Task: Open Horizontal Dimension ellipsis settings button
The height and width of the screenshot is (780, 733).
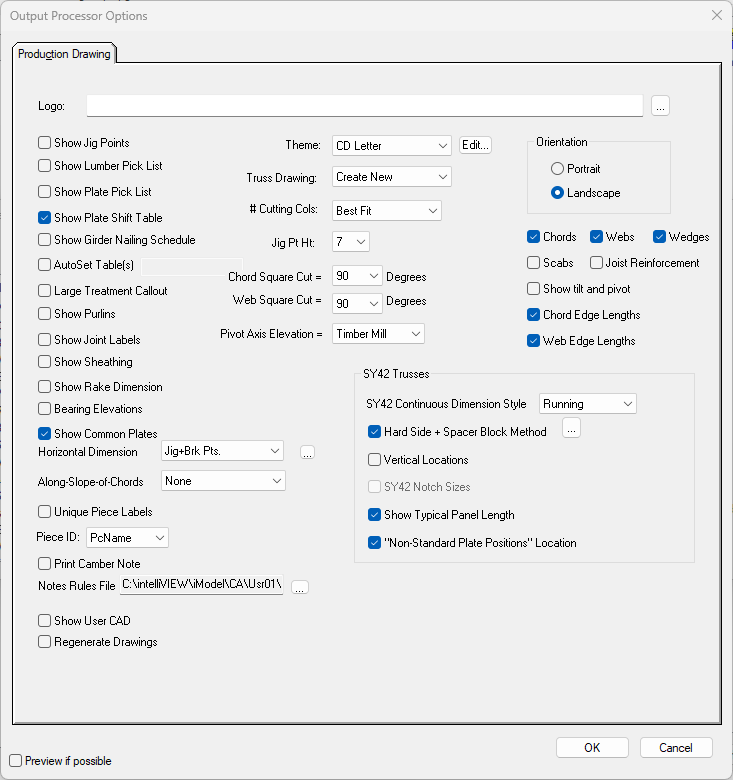Action: [307, 453]
